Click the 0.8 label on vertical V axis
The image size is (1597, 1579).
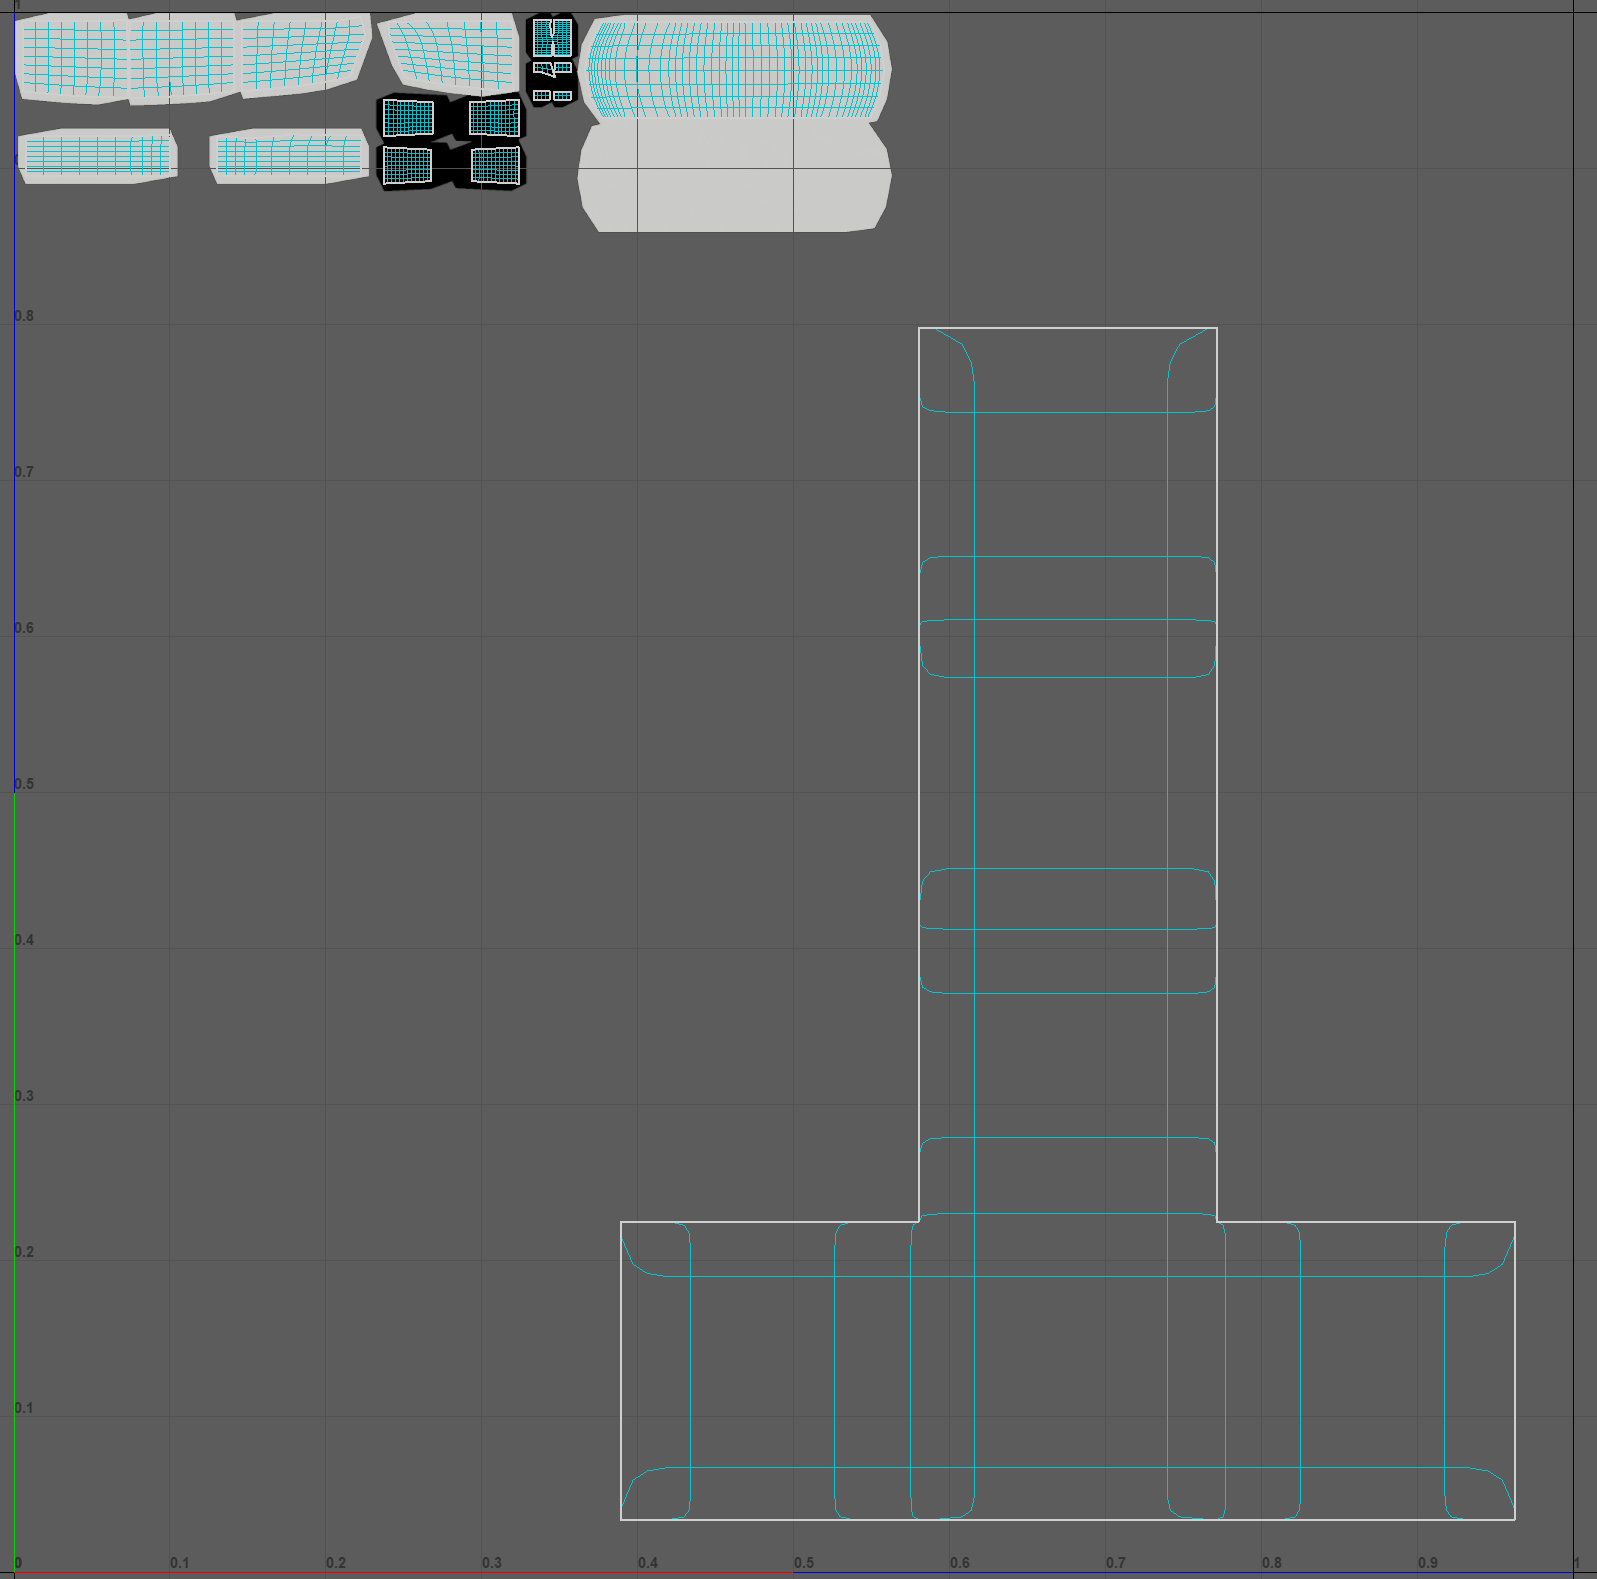tap(24, 316)
